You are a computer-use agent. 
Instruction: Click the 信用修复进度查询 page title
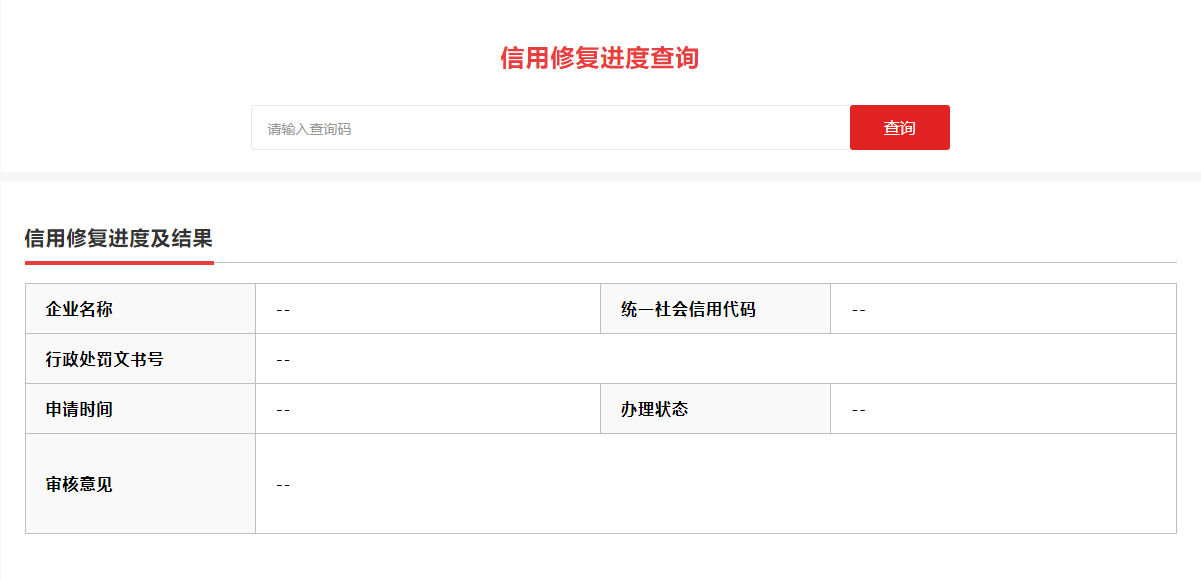[599, 58]
